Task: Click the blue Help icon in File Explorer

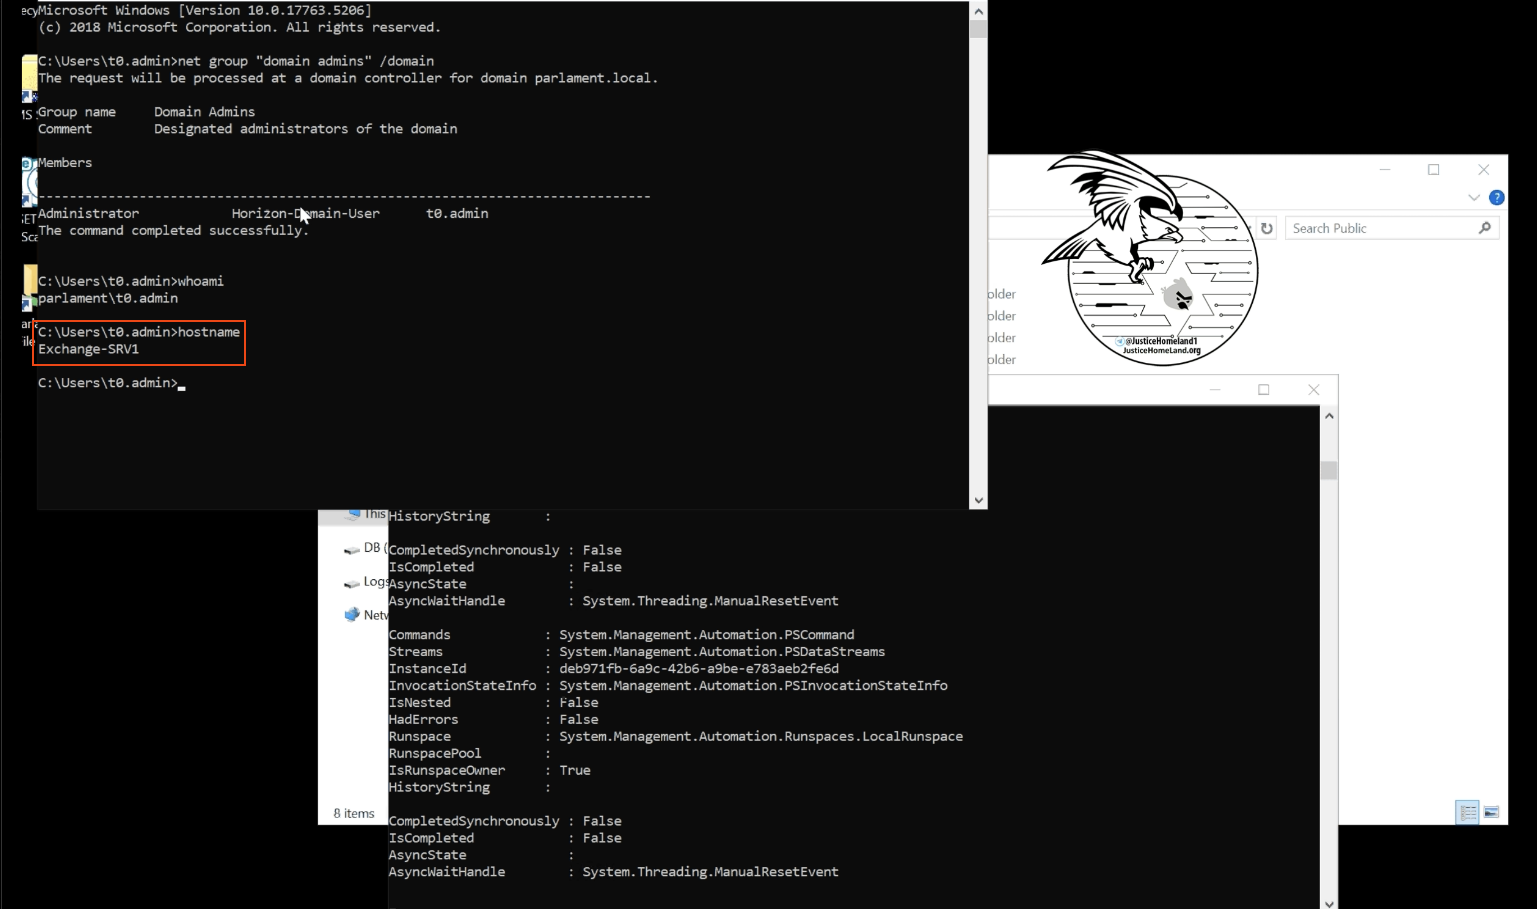Action: point(1496,197)
